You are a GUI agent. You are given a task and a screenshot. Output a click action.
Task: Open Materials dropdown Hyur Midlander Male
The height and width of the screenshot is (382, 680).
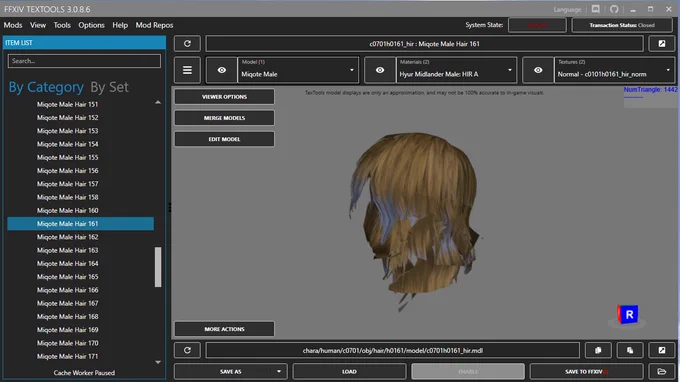click(x=456, y=70)
